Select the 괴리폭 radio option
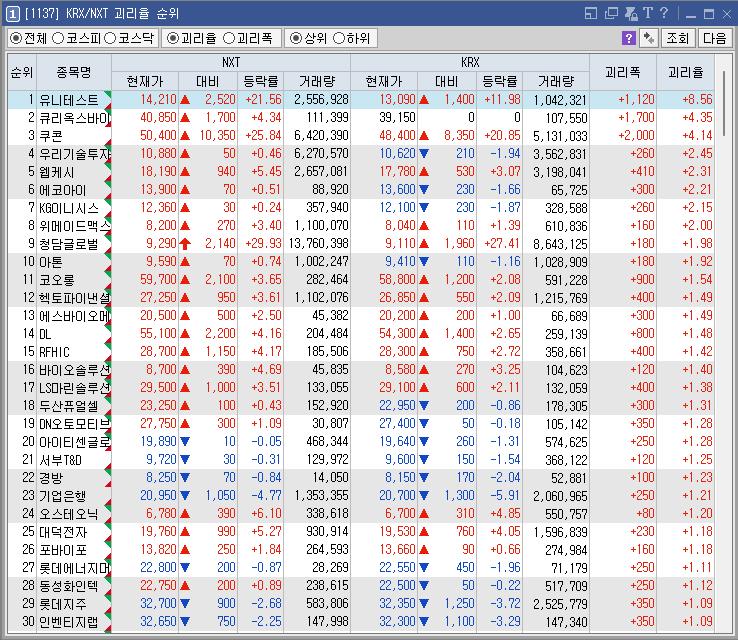This screenshot has height=640, width=738. pyautogui.click(x=229, y=38)
